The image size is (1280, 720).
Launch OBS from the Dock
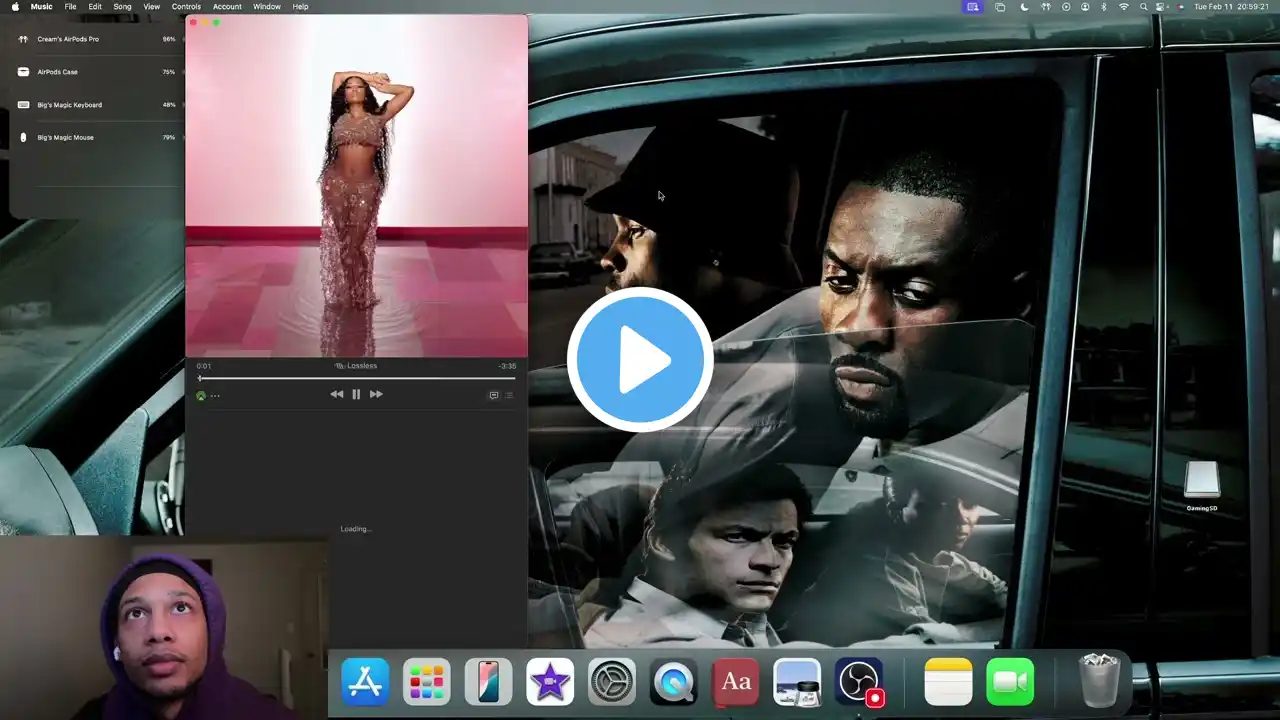(859, 682)
